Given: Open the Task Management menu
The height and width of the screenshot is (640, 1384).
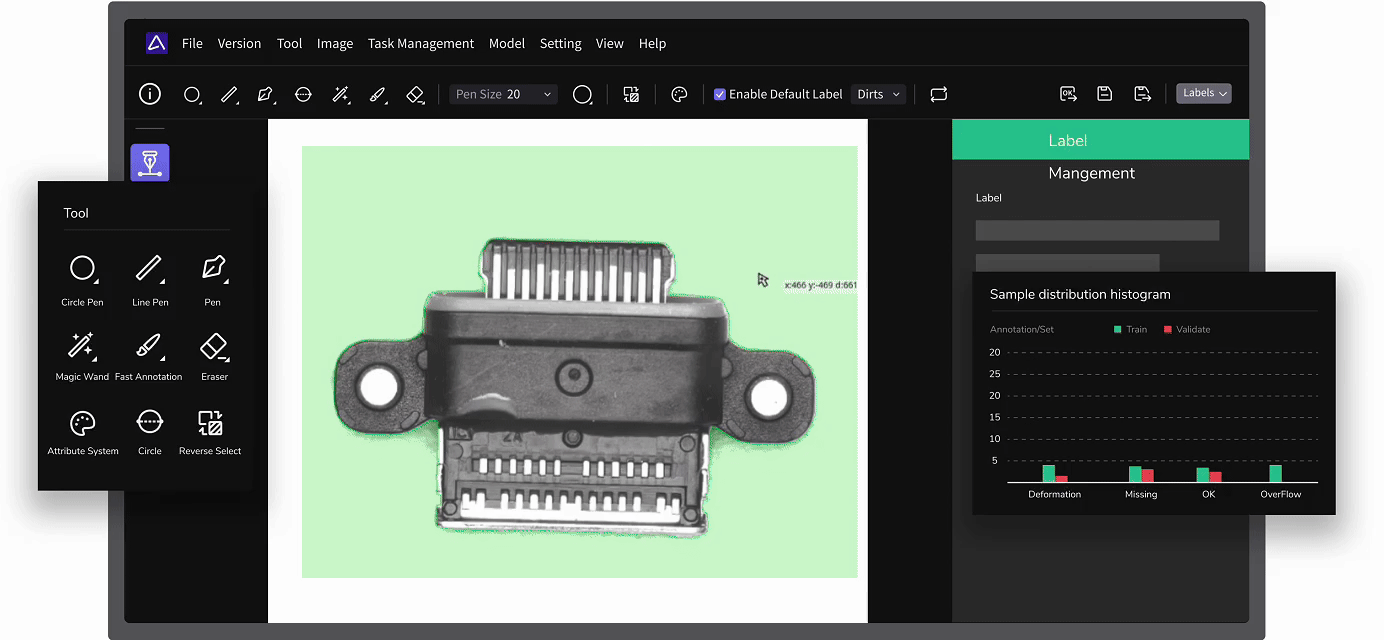Looking at the screenshot, I should click(420, 44).
